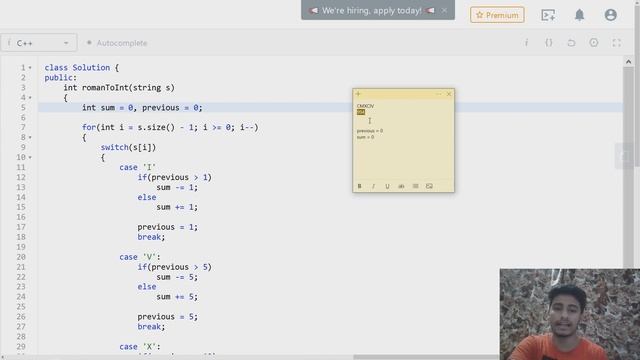Show the editor info icon
This screenshot has width=640, height=360.
tap(526, 42)
